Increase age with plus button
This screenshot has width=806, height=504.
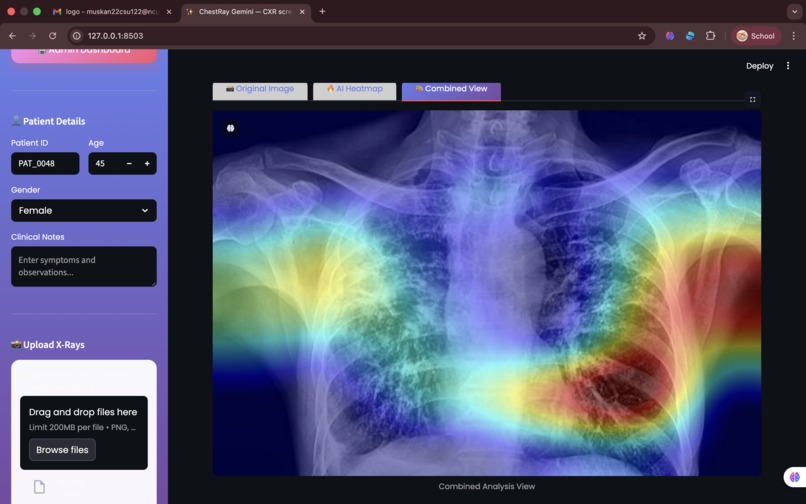147,164
